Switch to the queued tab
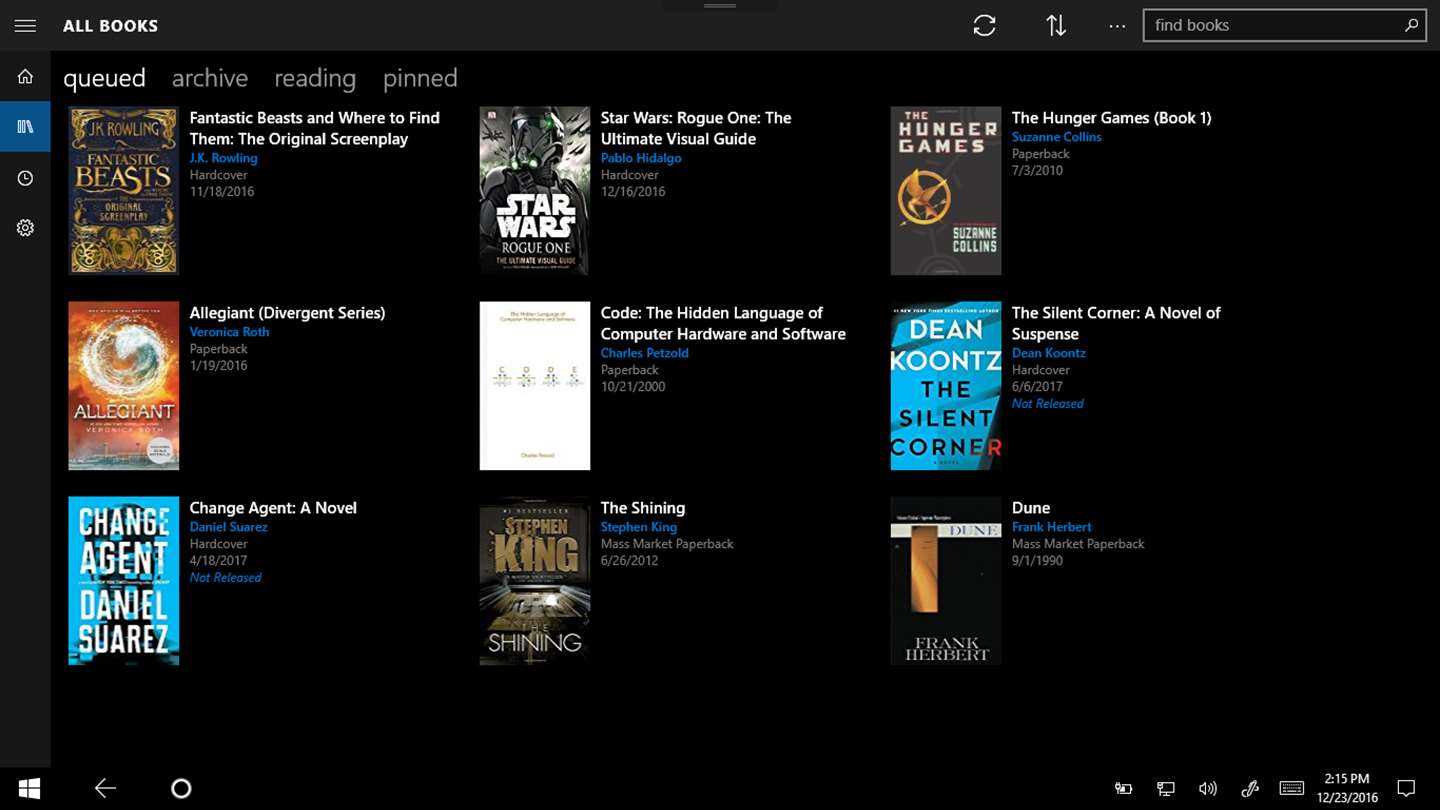The height and width of the screenshot is (810, 1440). click(x=104, y=78)
